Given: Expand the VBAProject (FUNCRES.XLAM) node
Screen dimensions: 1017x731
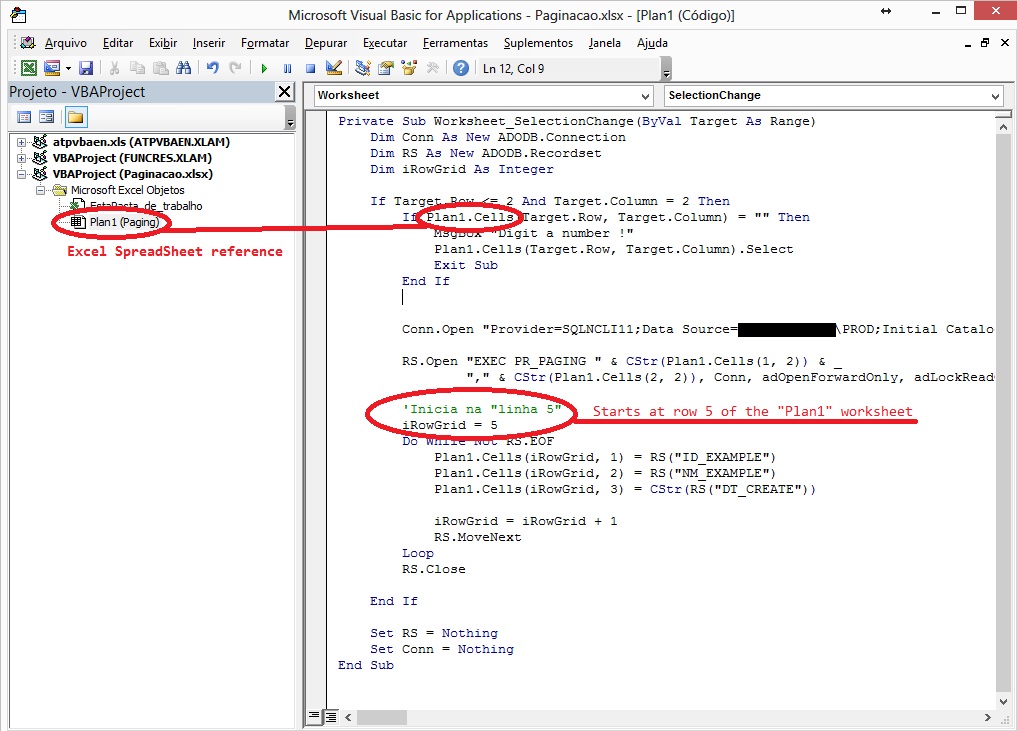Looking at the screenshot, I should 21,158.
